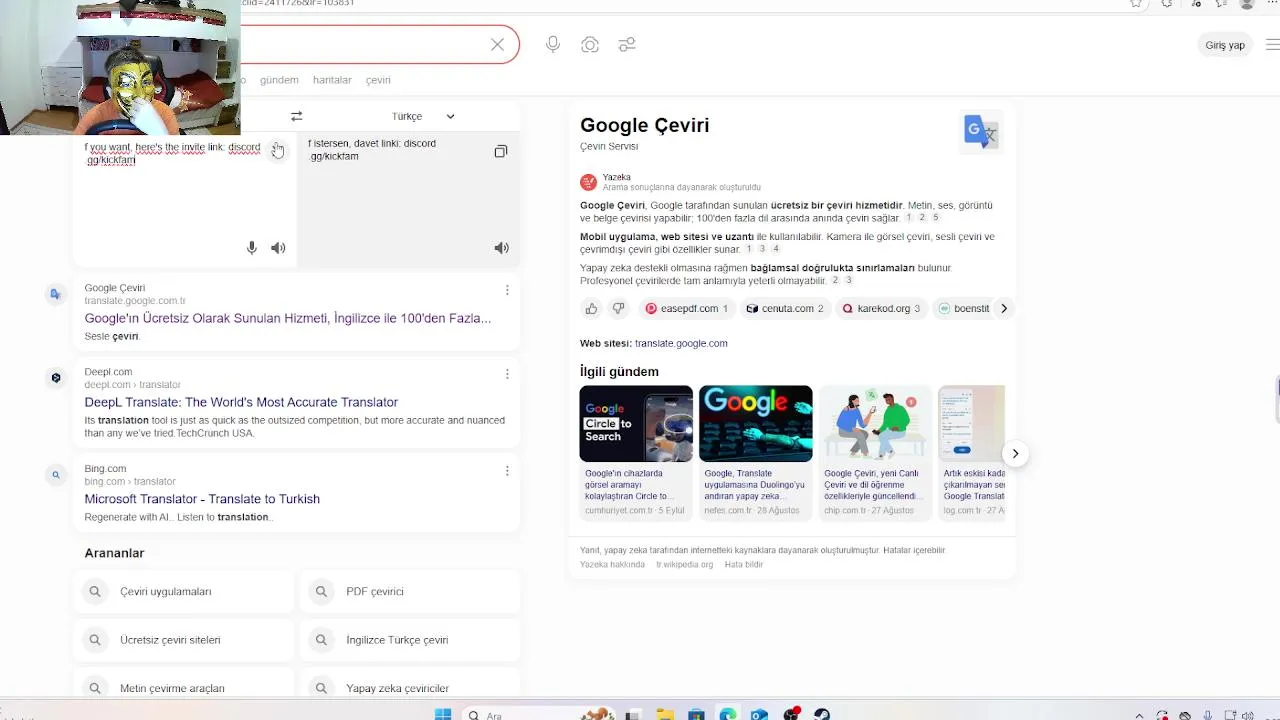
Task: Open the cenuta.com source chip
Action: click(785, 309)
